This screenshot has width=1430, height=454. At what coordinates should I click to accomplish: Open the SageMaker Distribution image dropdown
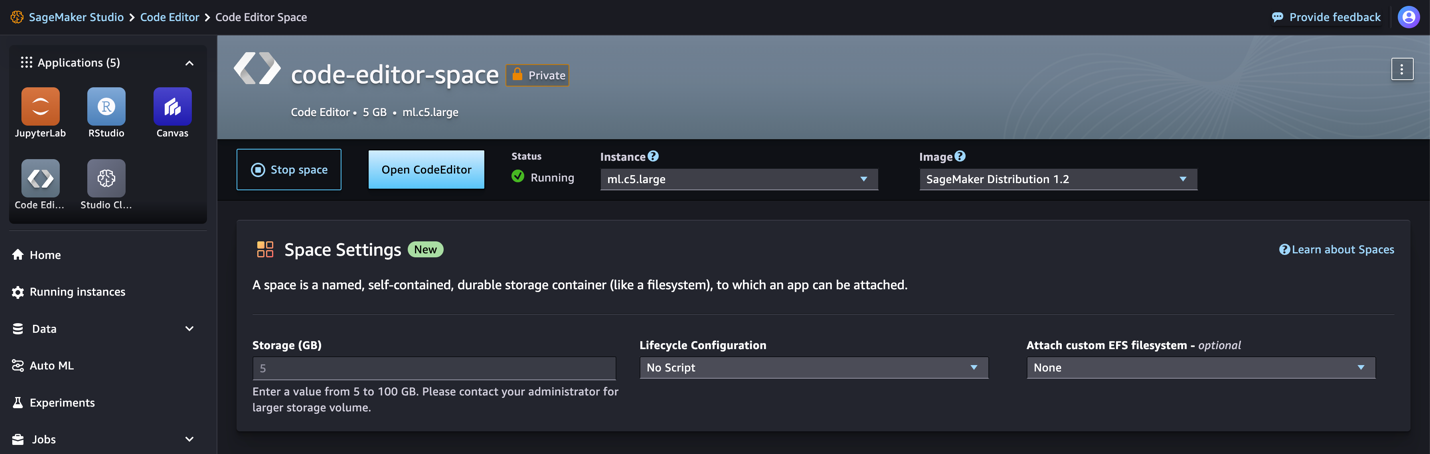coord(1057,179)
